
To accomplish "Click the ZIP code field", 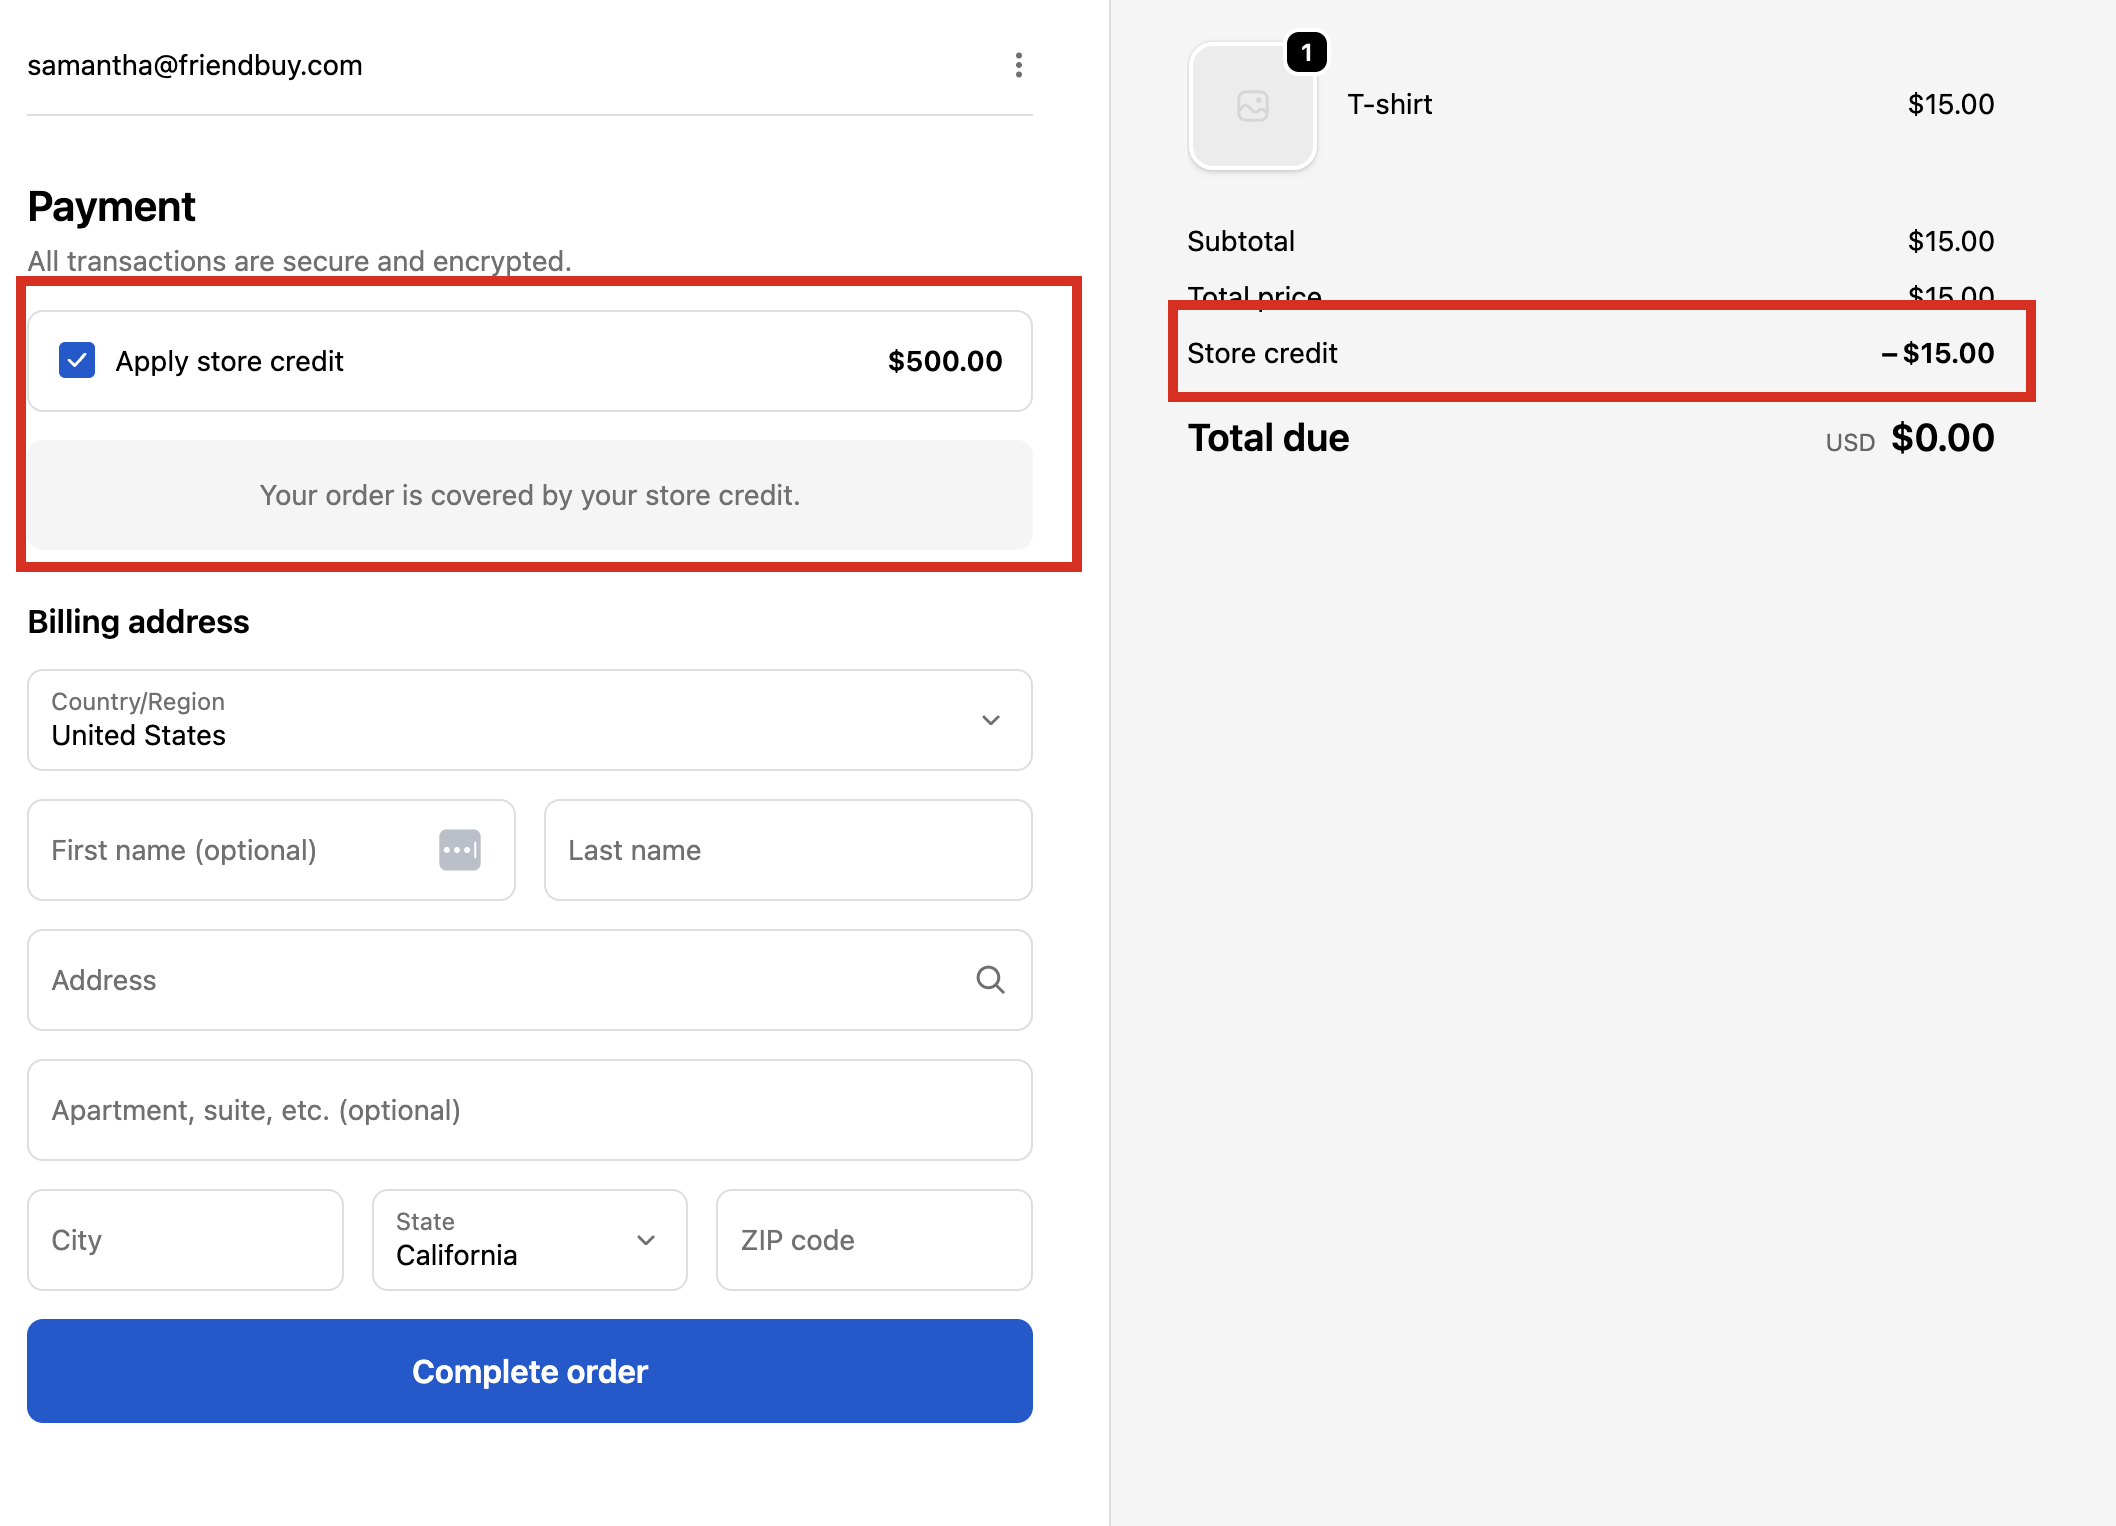I will (x=873, y=1240).
